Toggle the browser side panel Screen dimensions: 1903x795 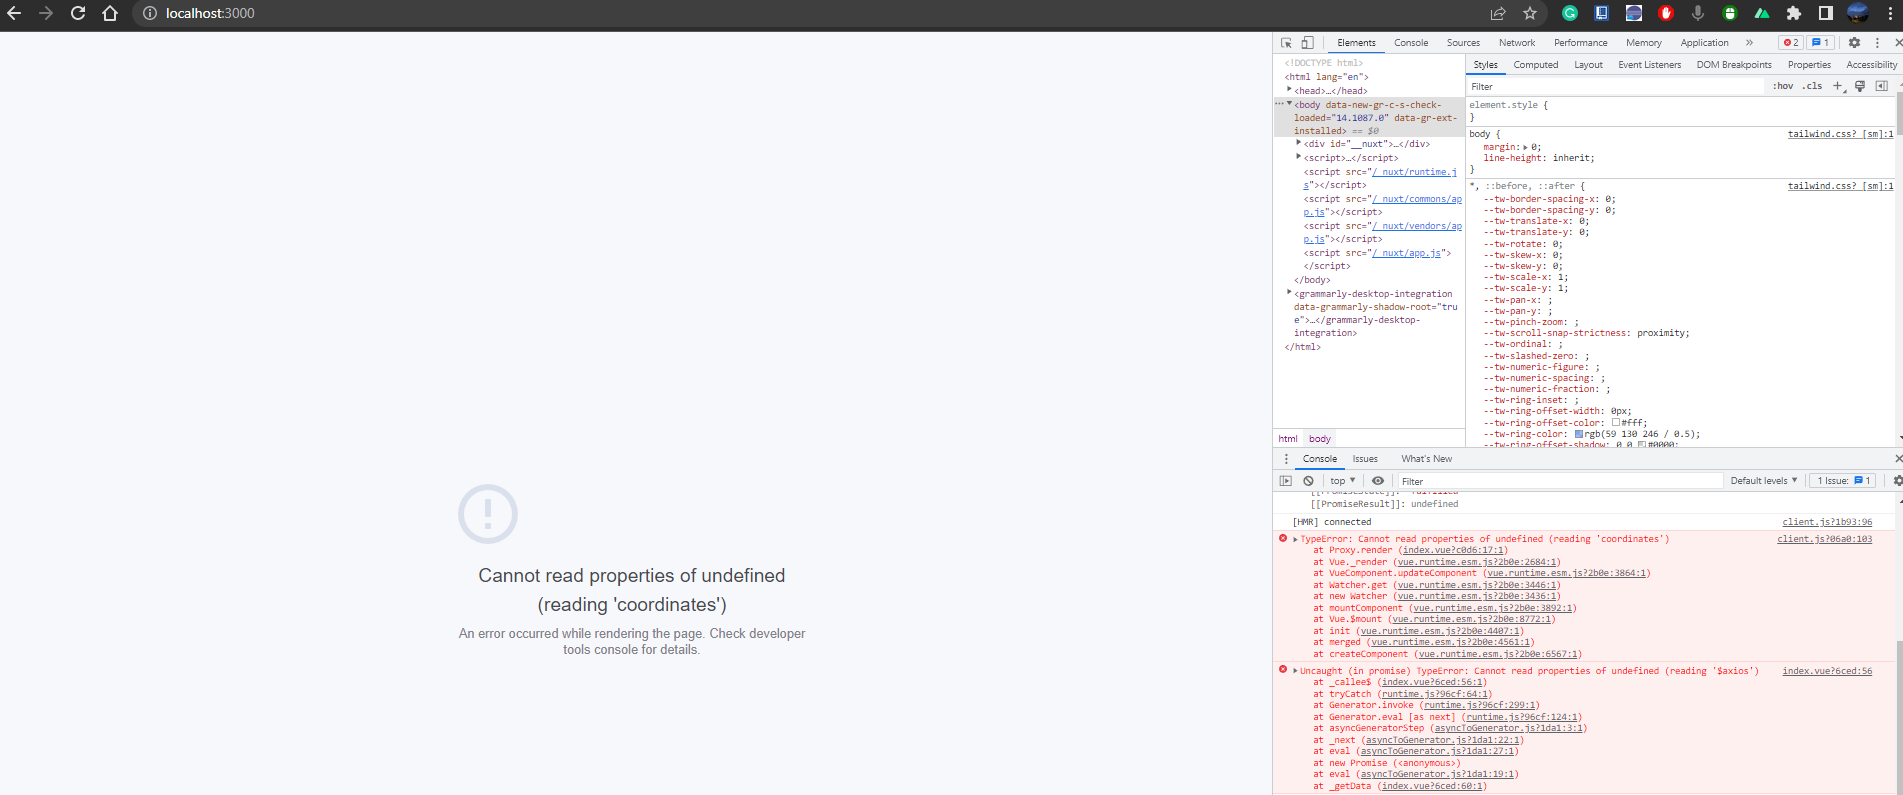1826,13
